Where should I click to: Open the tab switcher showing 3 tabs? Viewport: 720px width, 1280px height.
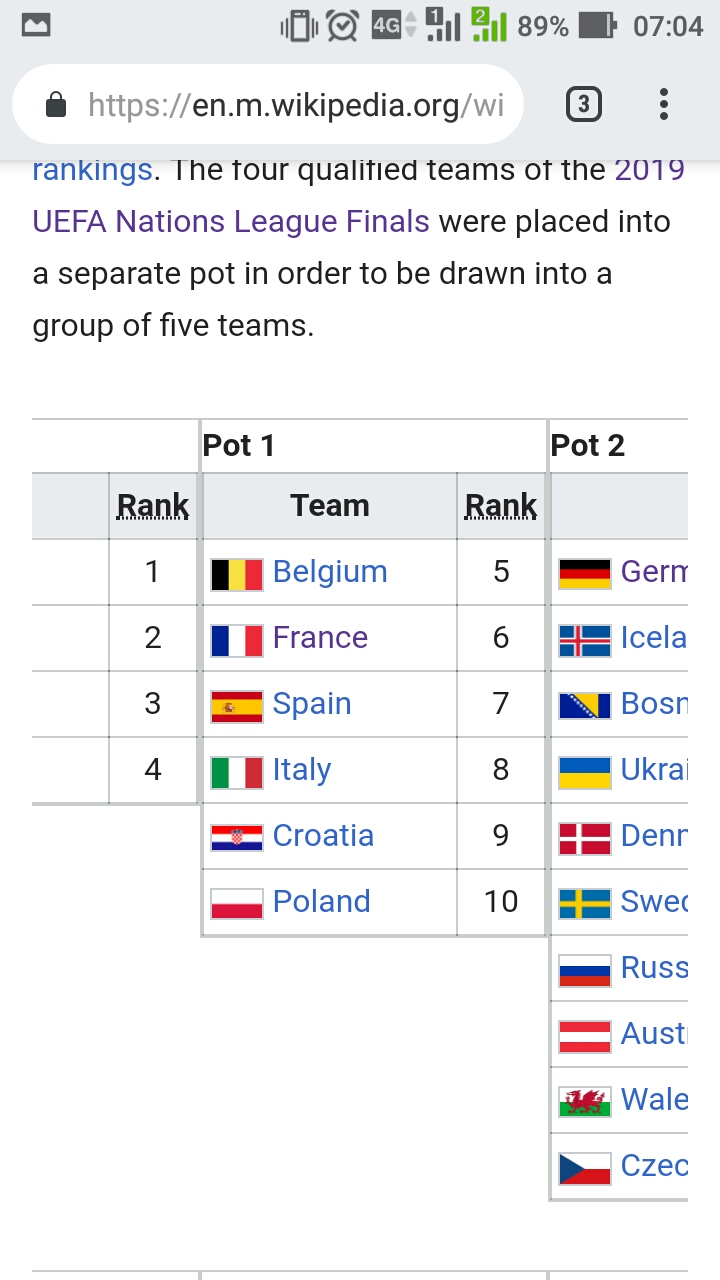583,104
